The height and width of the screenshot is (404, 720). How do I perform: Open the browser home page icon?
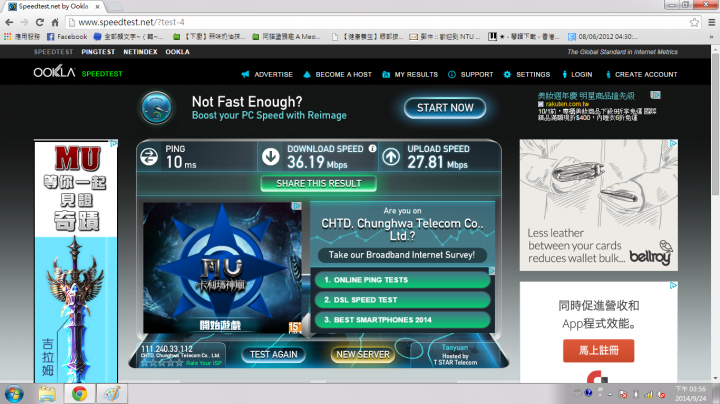[x=55, y=22]
